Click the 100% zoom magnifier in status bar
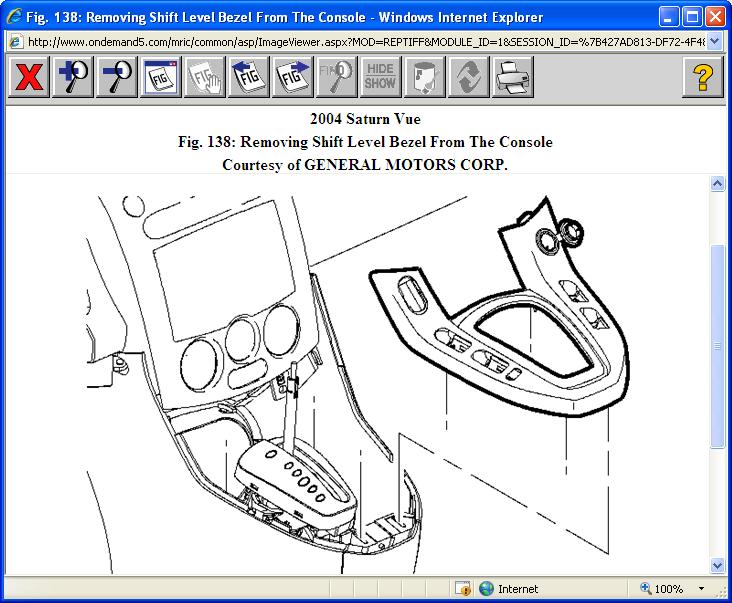Viewport: 732px width, 603px height. 646,588
